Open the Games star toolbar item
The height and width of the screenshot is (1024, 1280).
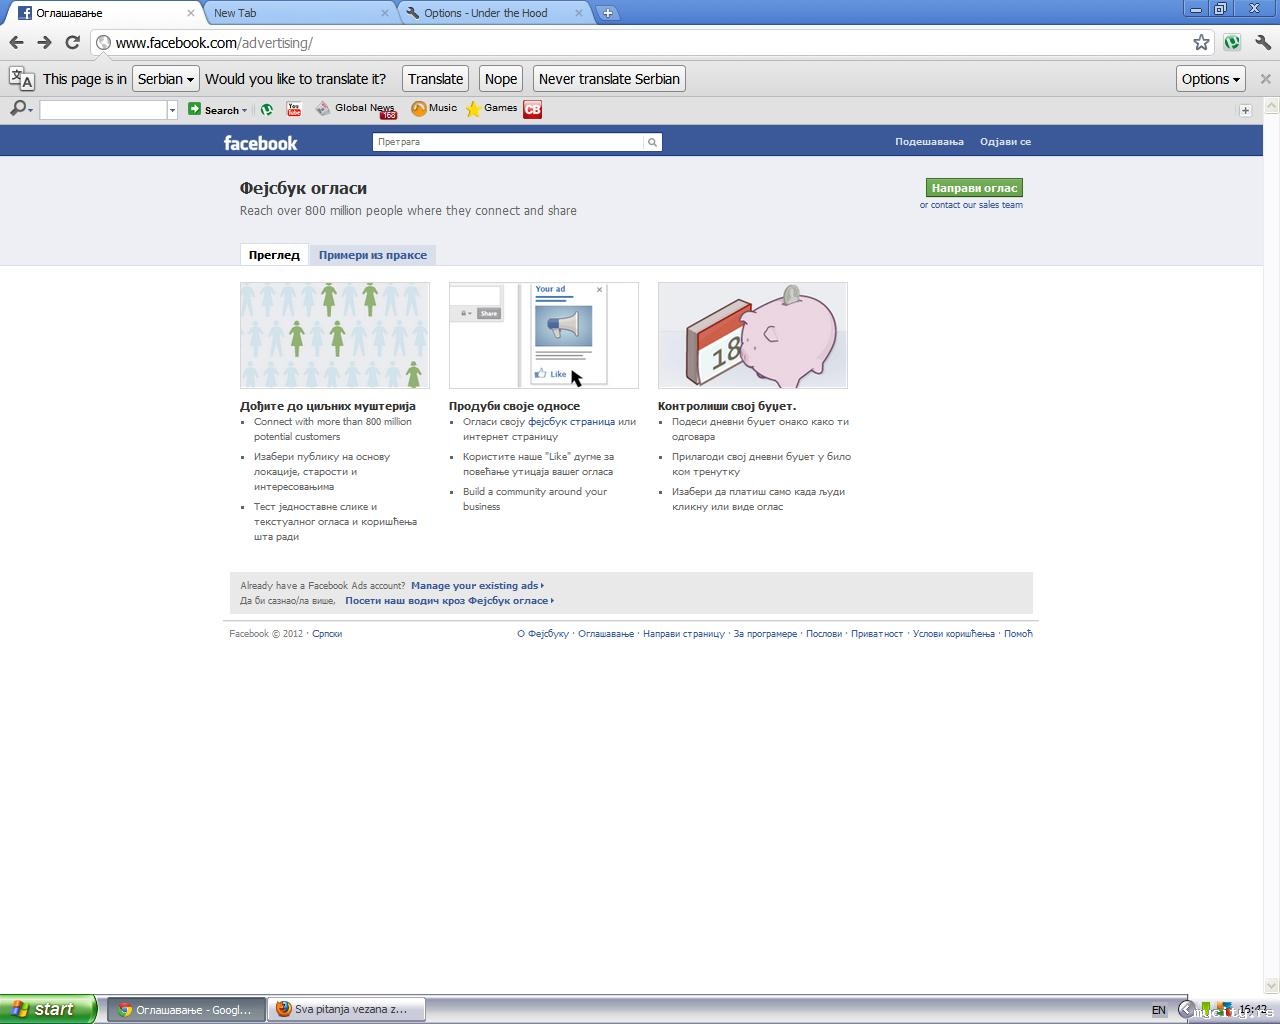[491, 108]
